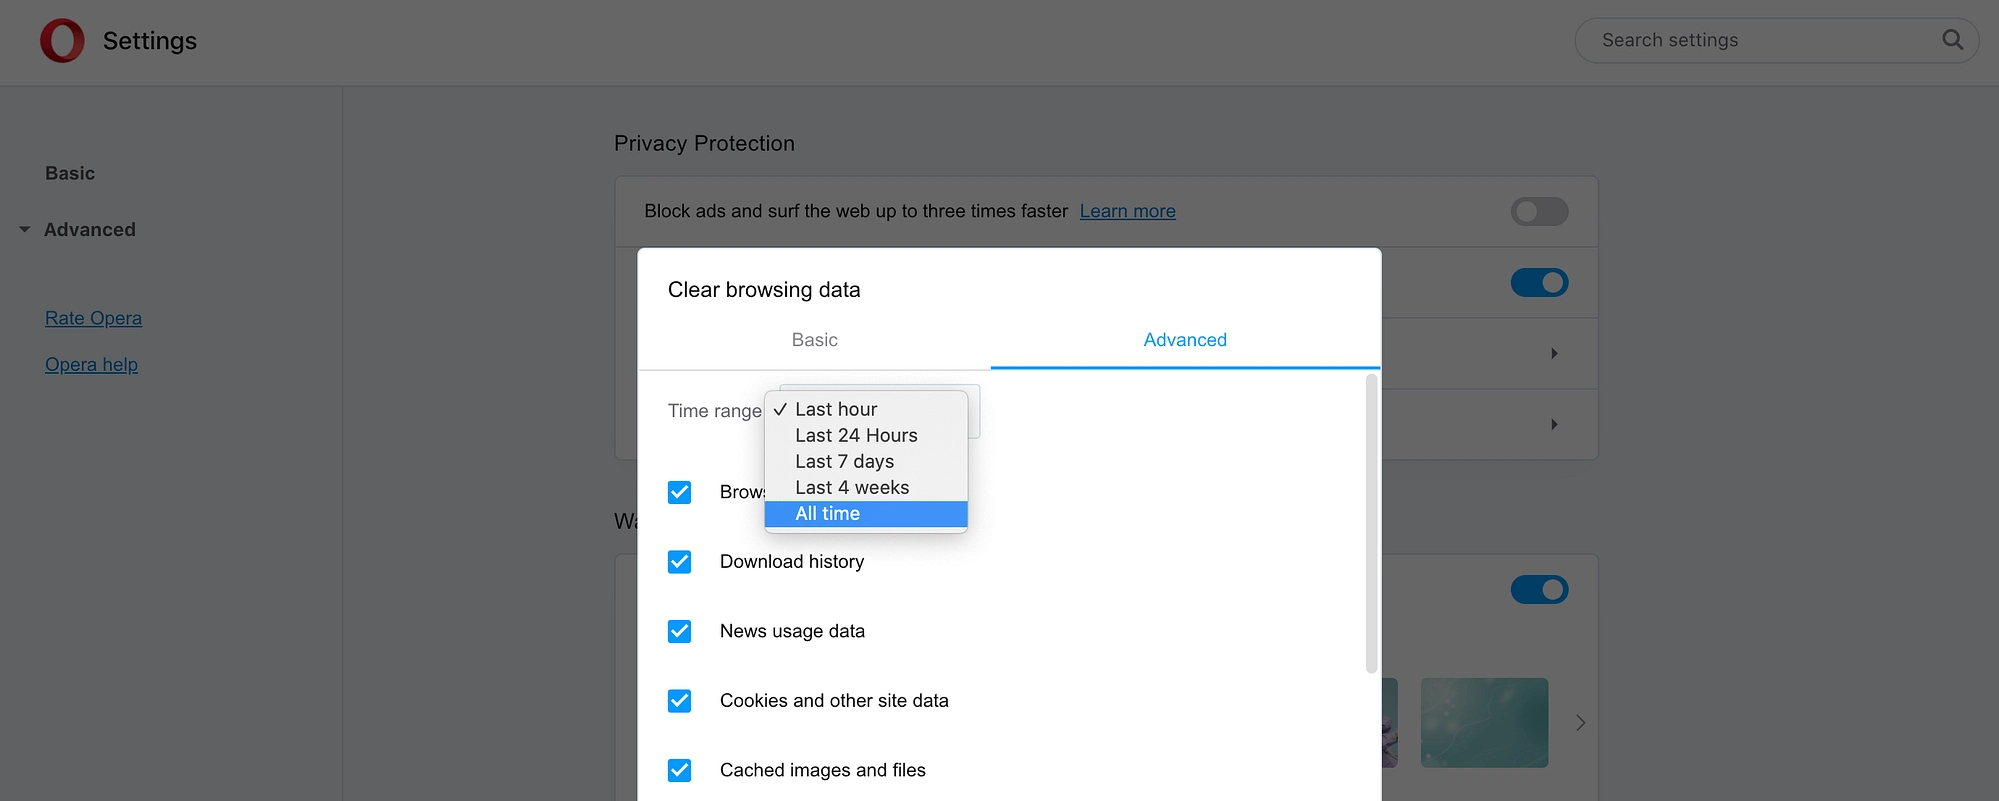Toggle the ad blocker switch
The width and height of the screenshot is (1999, 801).
[x=1539, y=211]
